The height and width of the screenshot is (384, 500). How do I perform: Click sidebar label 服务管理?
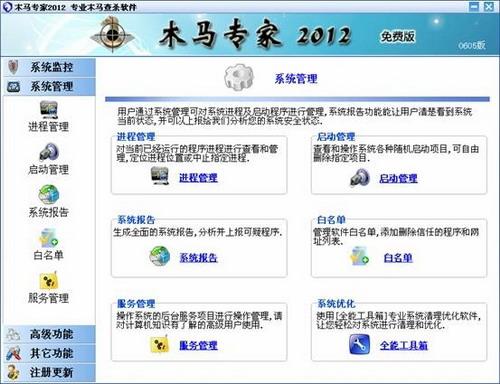tap(49, 298)
